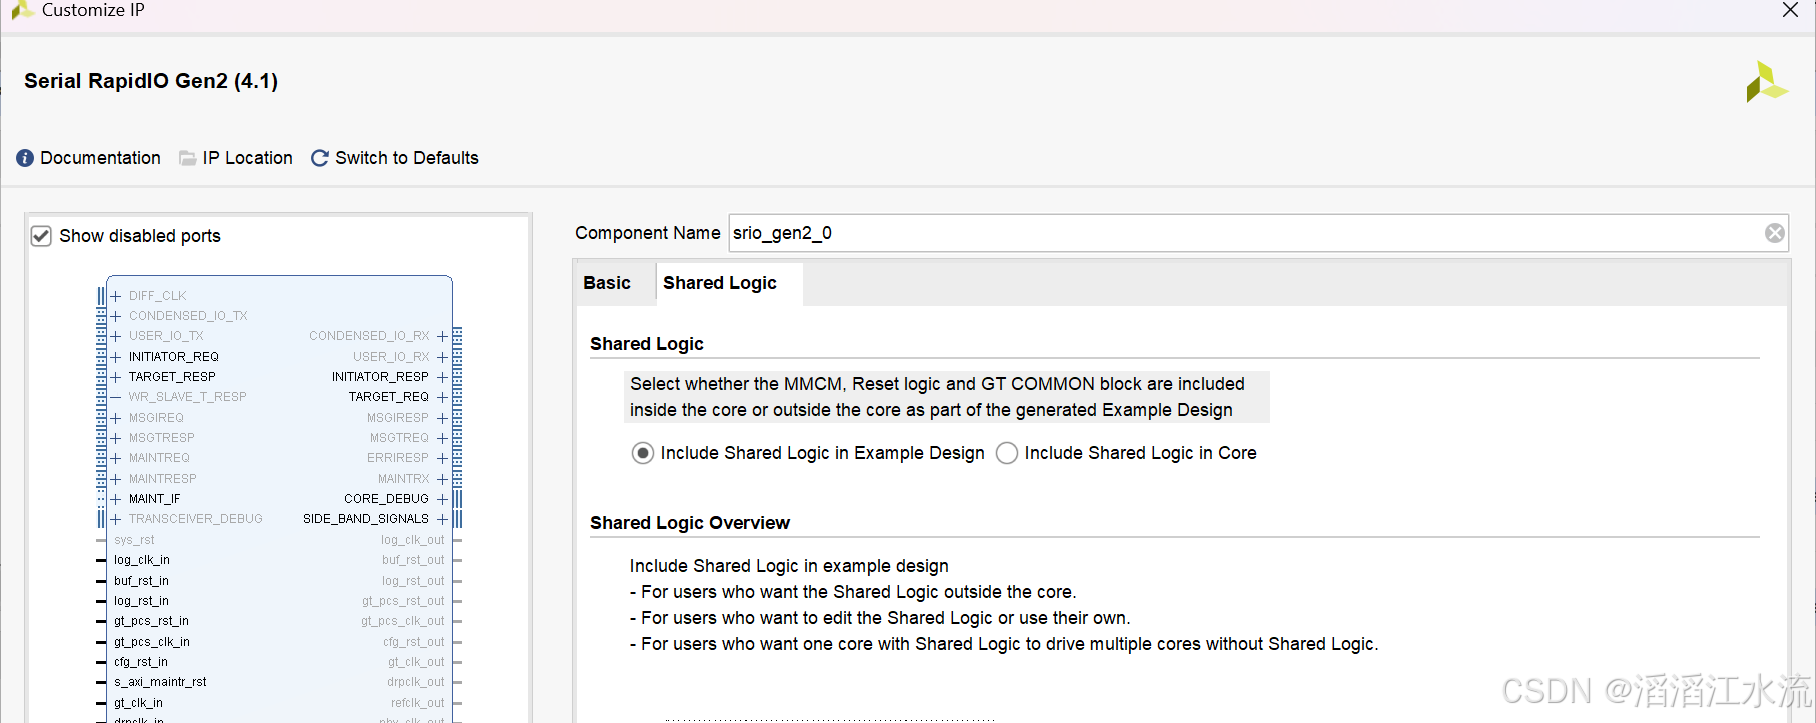Open the Documentation info icon
The height and width of the screenshot is (723, 1816).
(x=25, y=158)
